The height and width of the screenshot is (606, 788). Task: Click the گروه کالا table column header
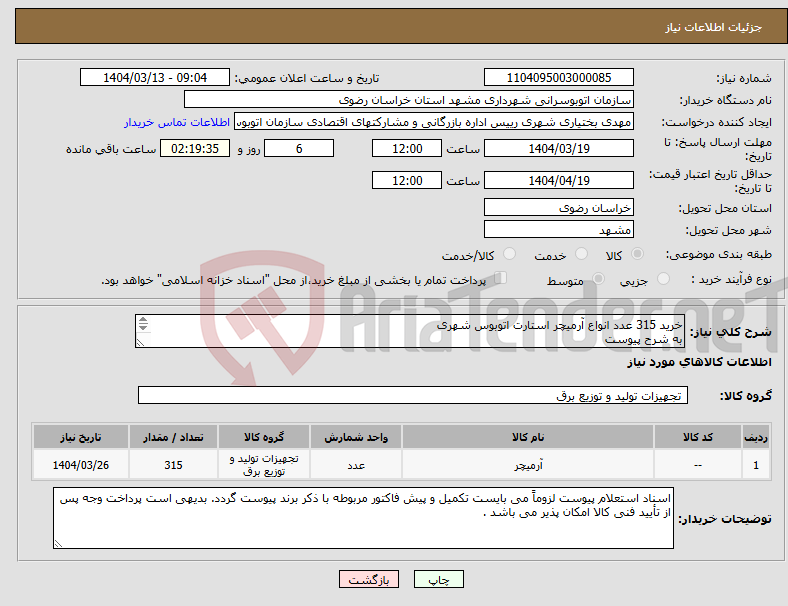click(x=264, y=437)
